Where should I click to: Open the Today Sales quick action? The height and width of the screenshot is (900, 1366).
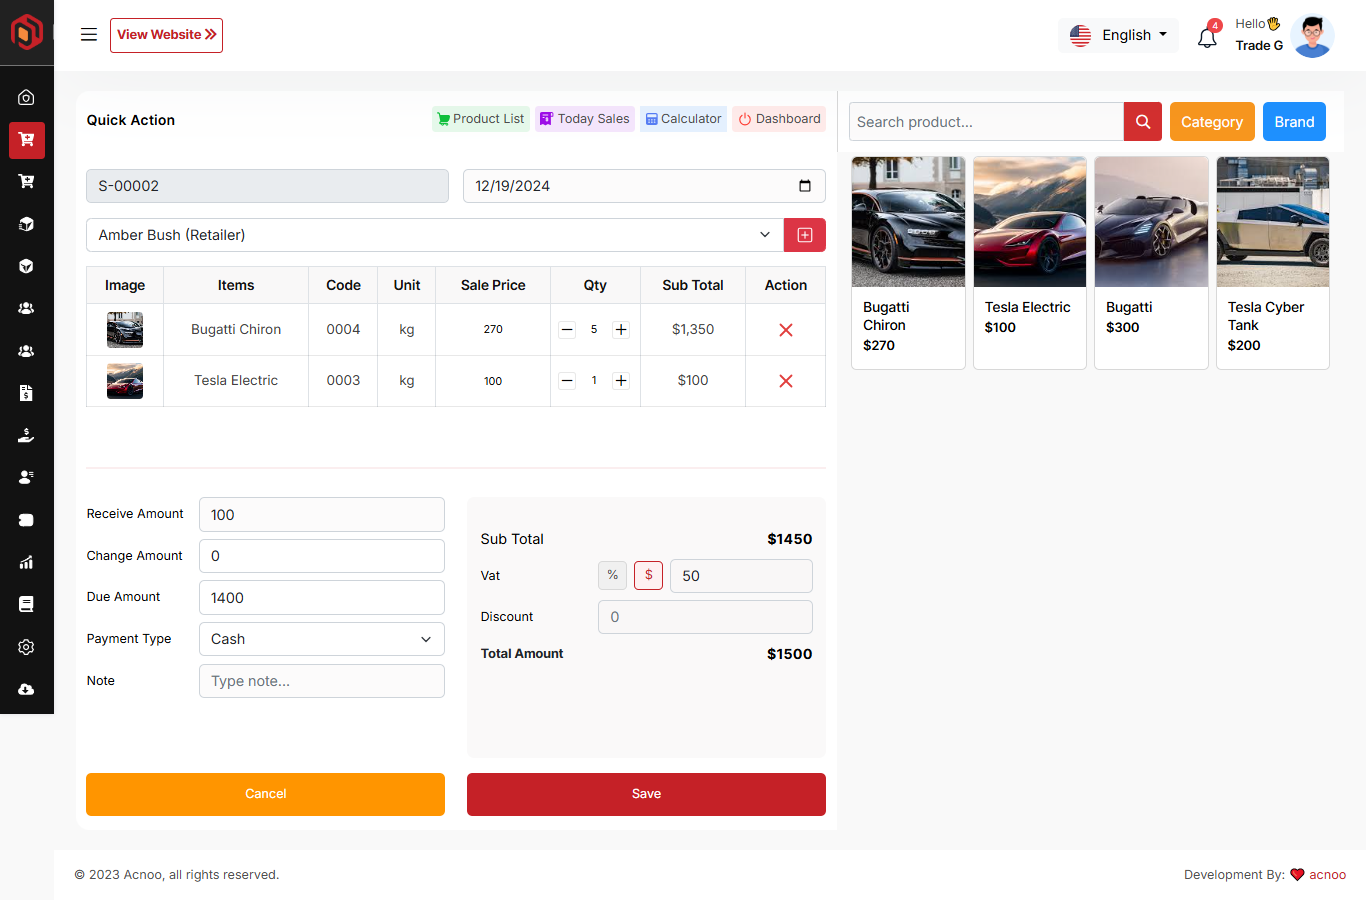point(585,119)
